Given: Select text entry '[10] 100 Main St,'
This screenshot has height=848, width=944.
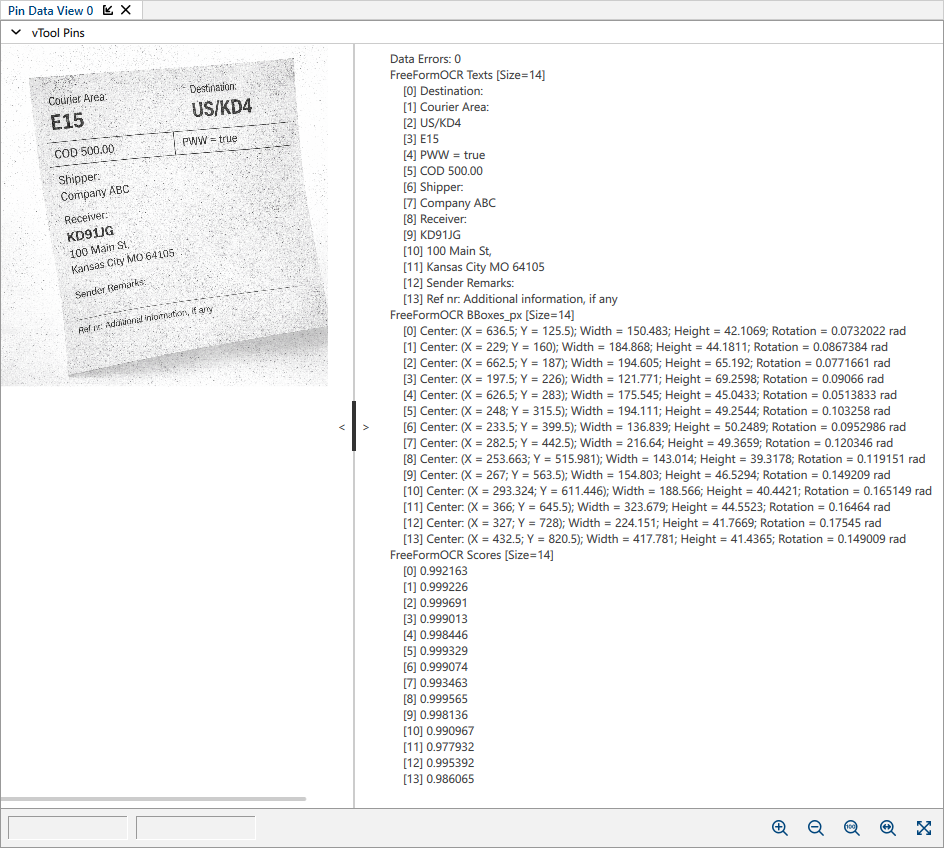Looking at the screenshot, I should [447, 251].
